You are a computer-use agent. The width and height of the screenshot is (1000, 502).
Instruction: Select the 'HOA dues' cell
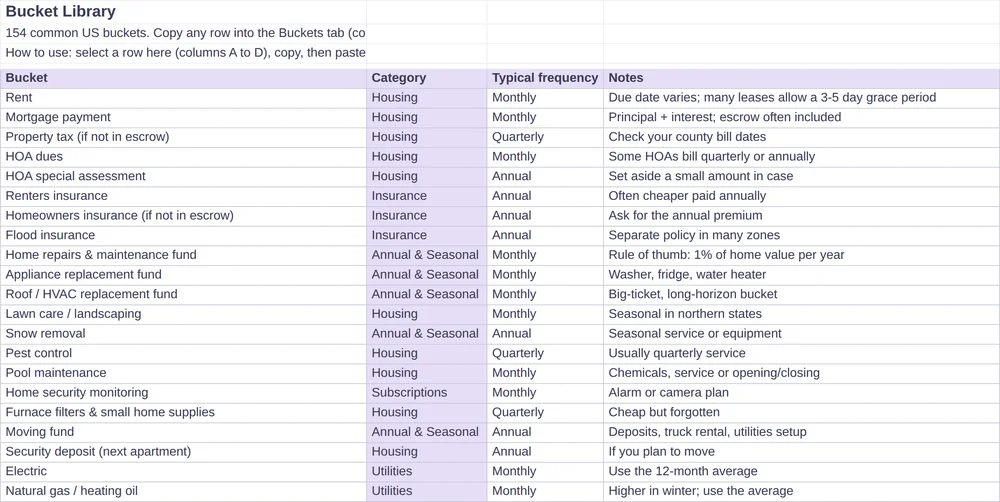click(183, 157)
